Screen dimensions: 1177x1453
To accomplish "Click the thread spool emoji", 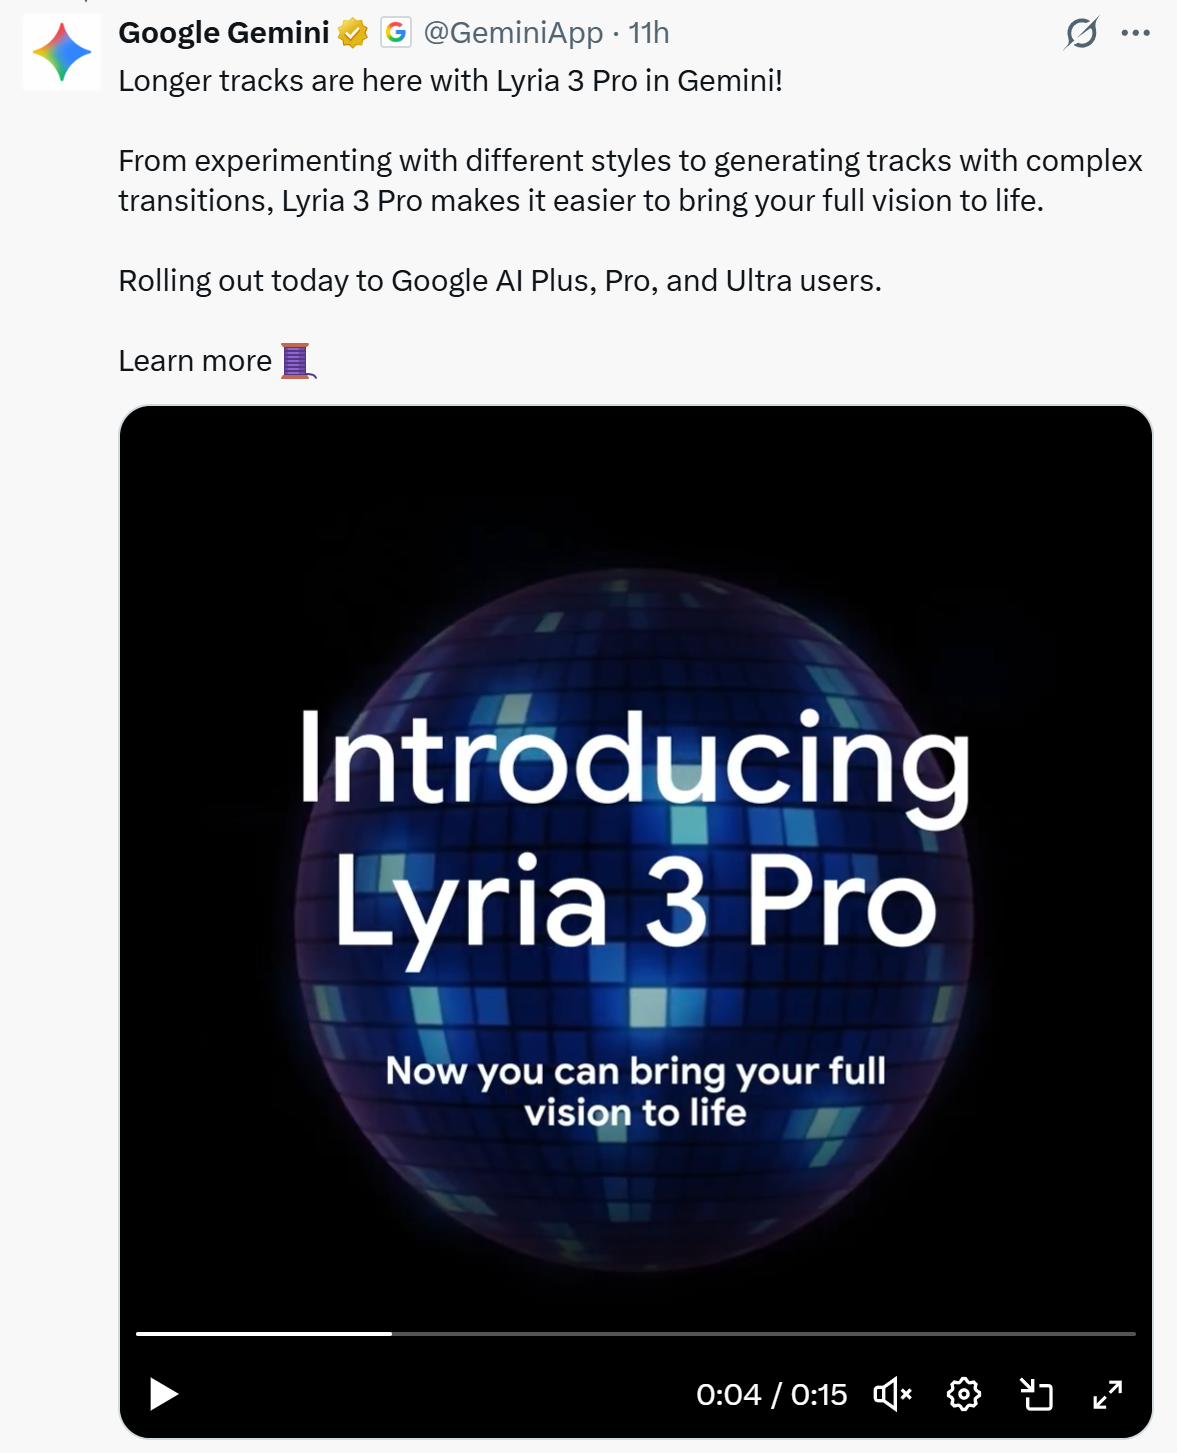I will point(297,361).
